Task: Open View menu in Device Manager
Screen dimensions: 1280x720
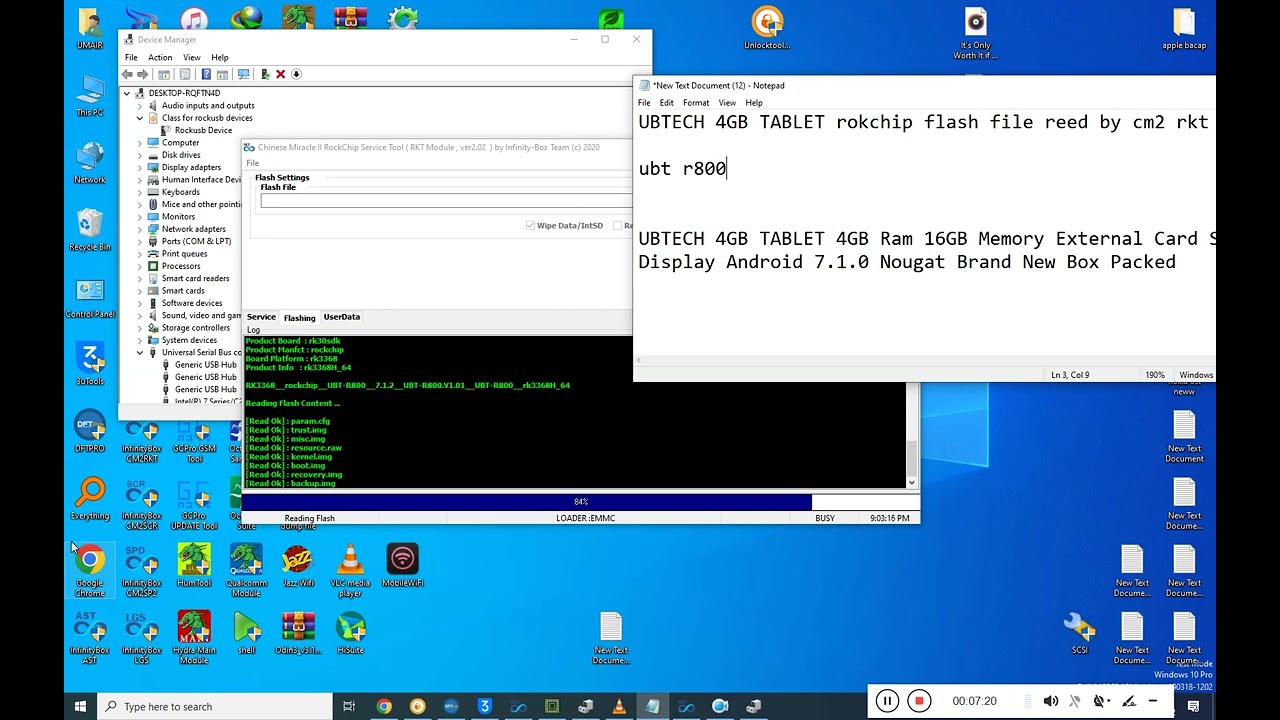Action: tap(191, 57)
